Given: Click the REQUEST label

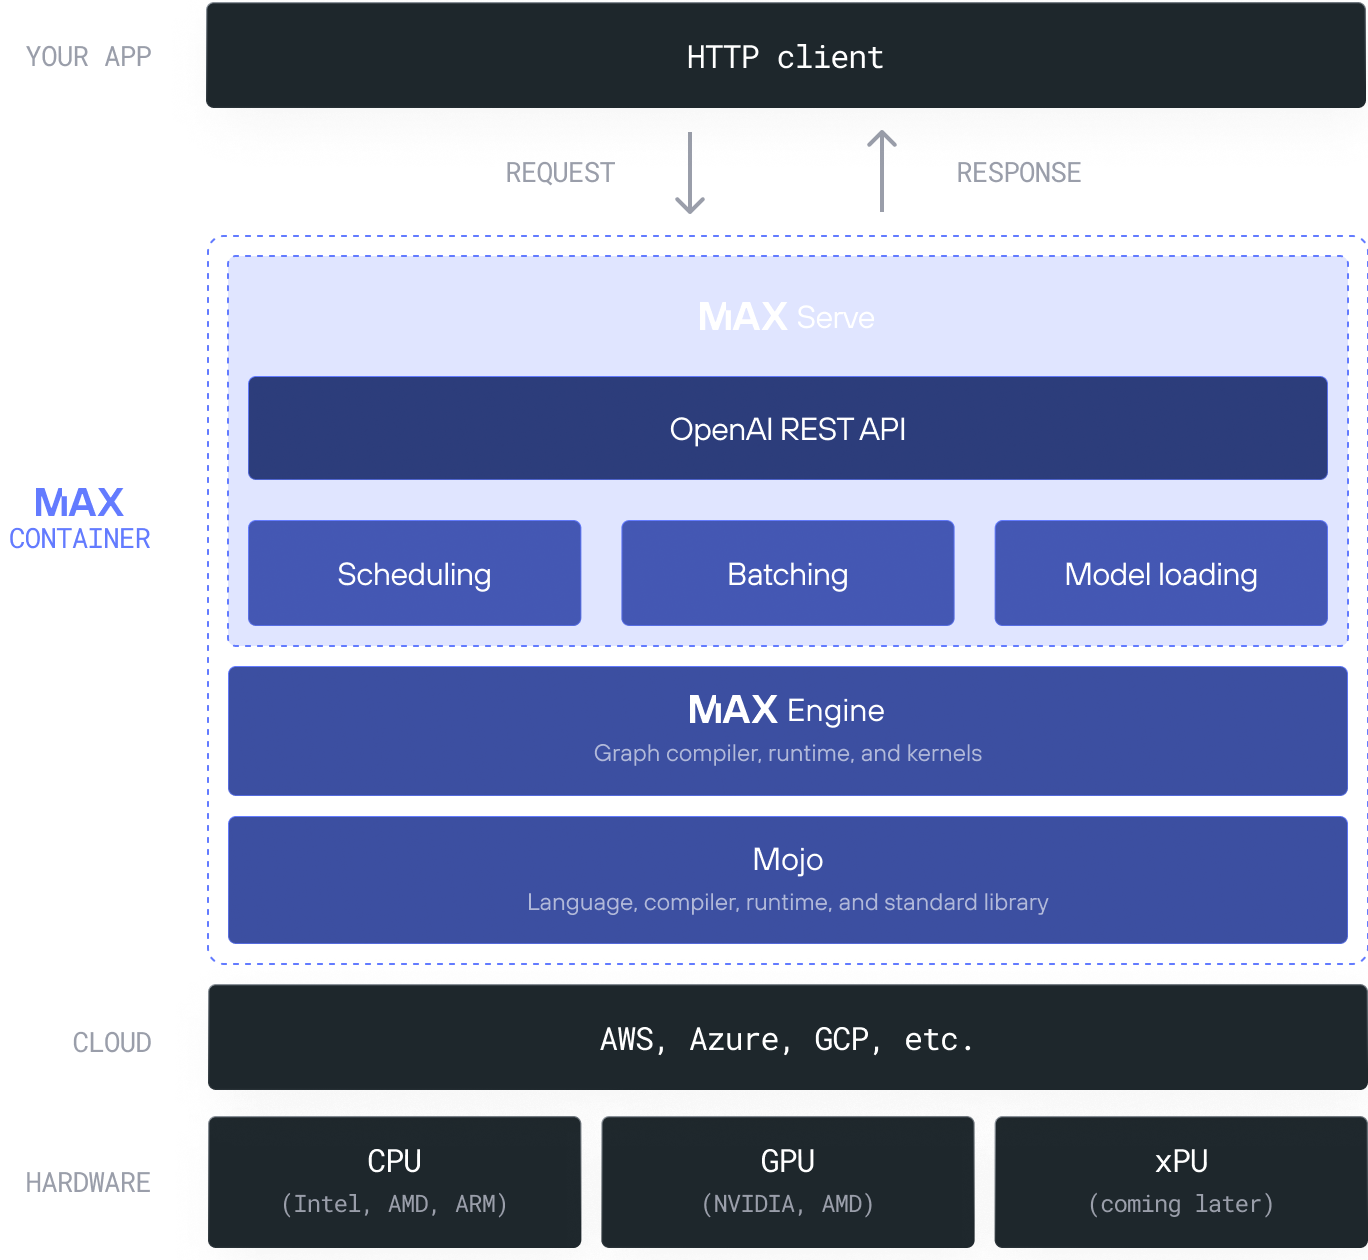Looking at the screenshot, I should (x=560, y=173).
